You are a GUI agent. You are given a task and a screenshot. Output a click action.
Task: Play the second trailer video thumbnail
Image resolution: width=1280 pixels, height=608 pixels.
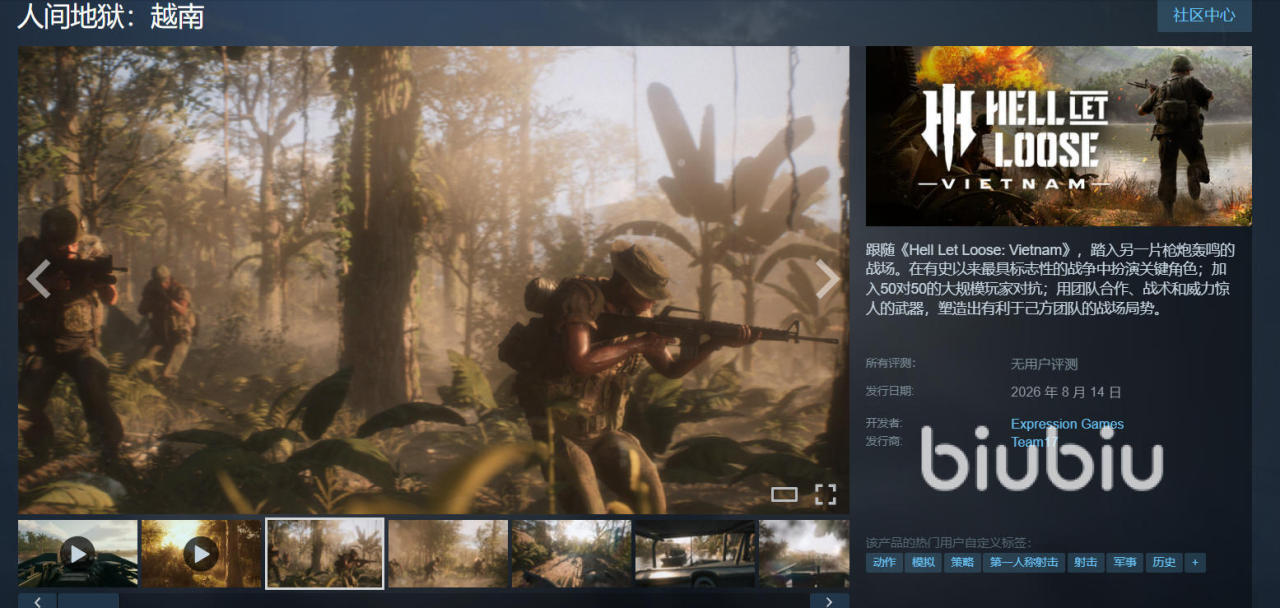click(201, 553)
